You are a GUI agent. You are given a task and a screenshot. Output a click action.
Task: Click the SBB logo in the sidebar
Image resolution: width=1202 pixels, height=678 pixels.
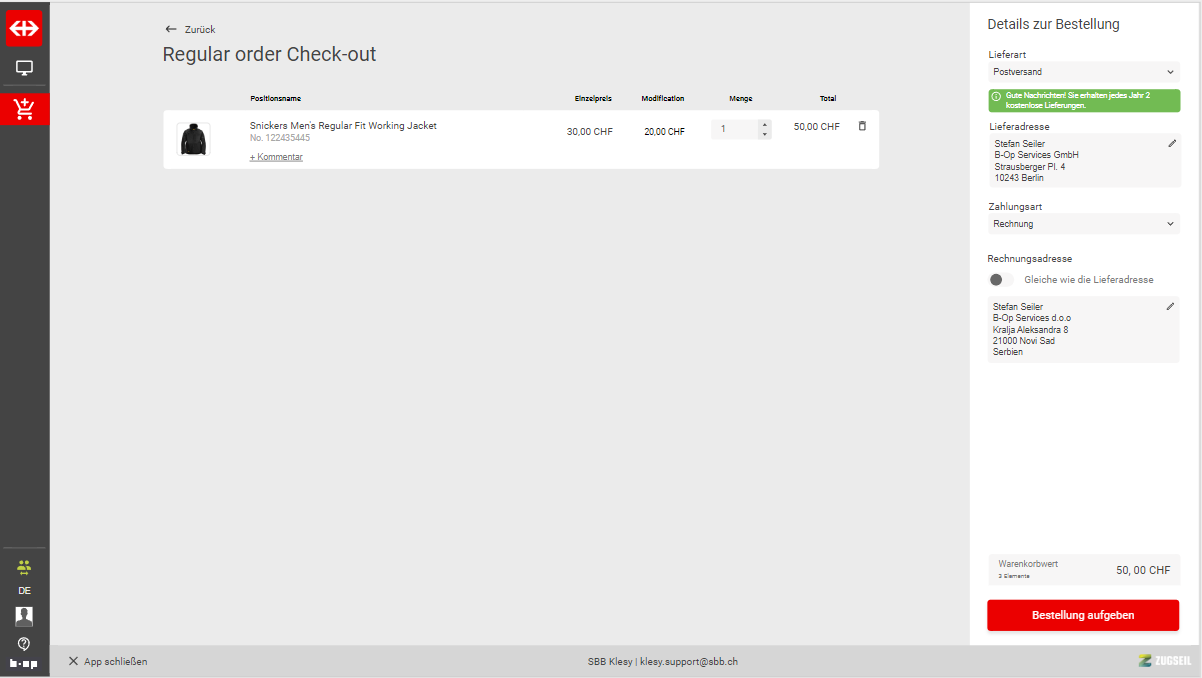[x=24, y=29]
